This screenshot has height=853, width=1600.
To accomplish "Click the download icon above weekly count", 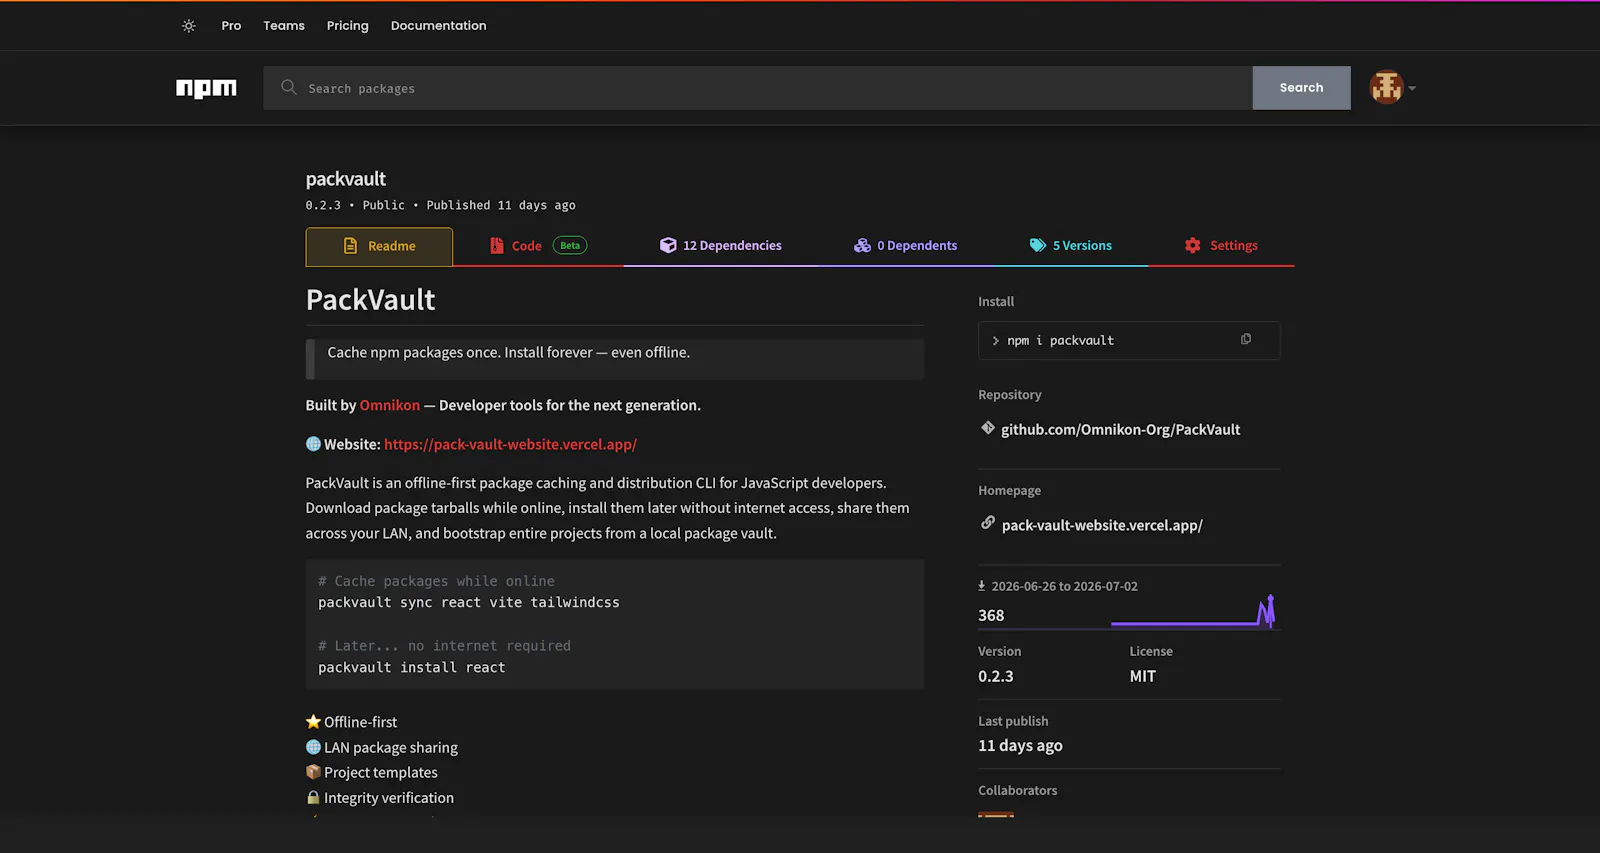I will point(982,586).
